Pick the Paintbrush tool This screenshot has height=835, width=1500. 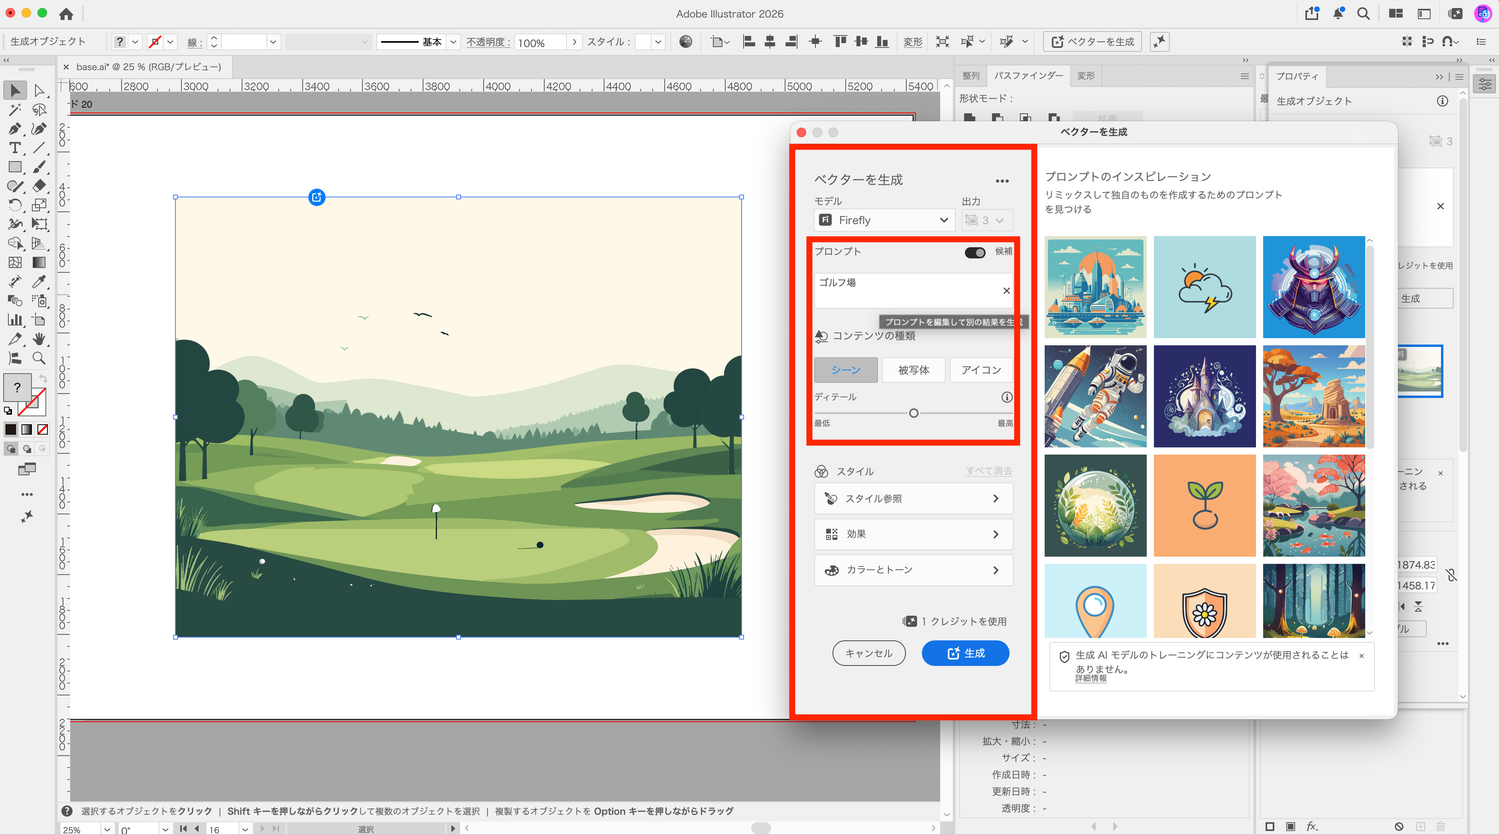pyautogui.click(x=39, y=167)
